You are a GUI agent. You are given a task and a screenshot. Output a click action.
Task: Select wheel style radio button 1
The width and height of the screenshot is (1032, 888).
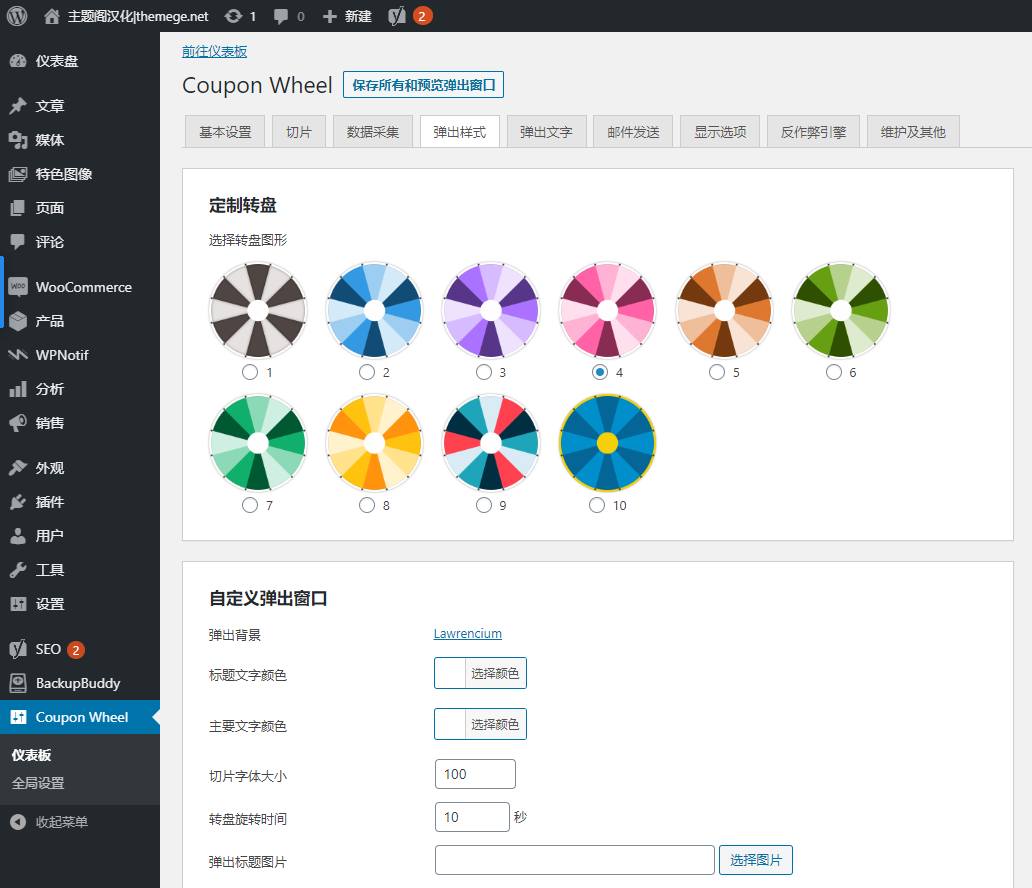coord(250,372)
